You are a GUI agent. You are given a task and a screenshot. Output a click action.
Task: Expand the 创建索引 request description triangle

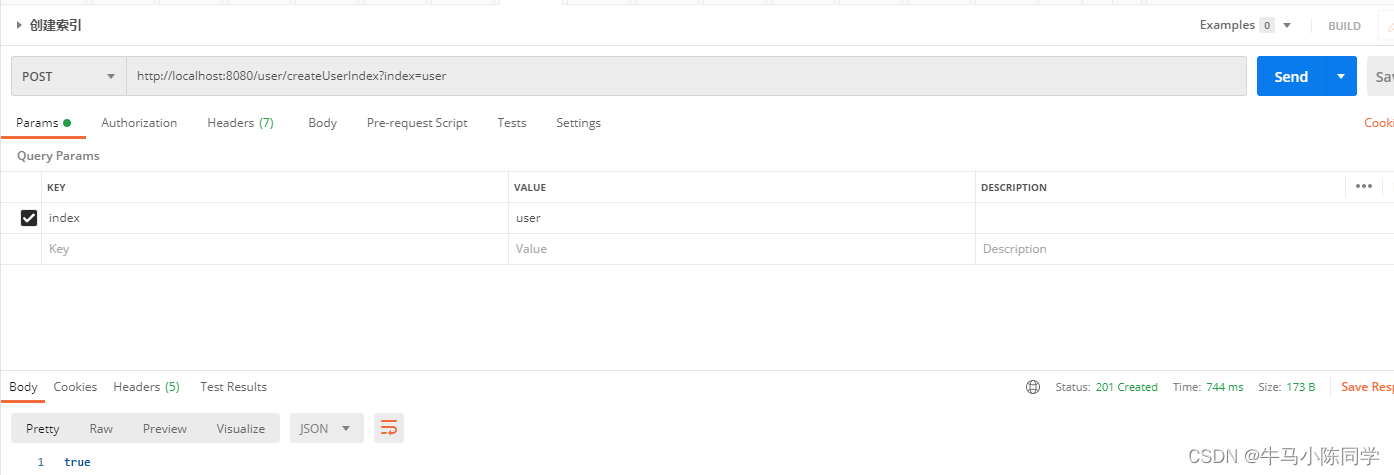[19, 26]
